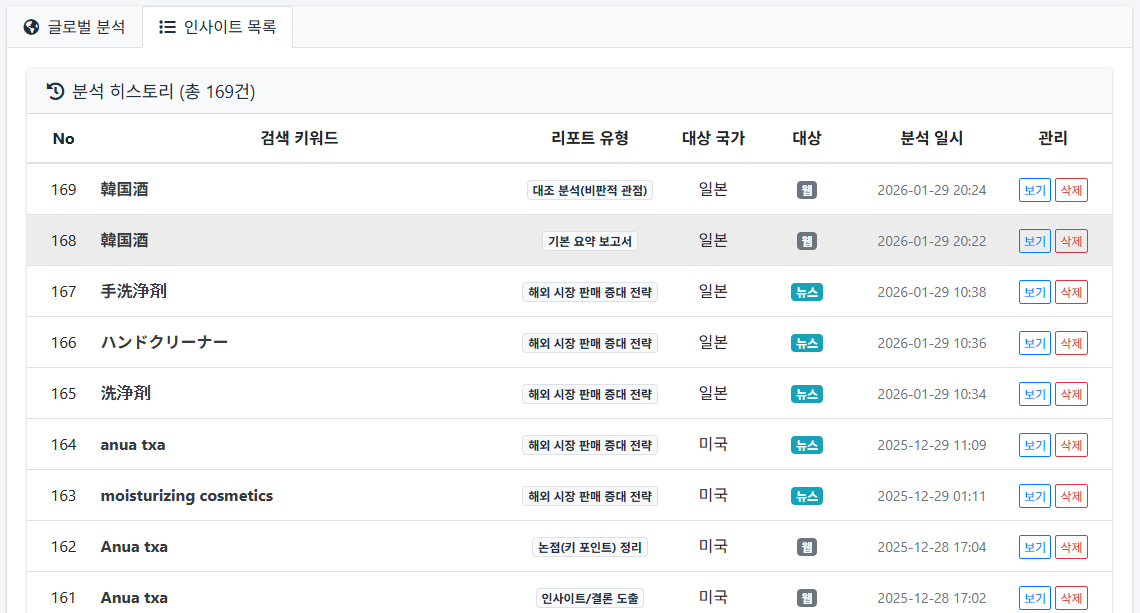Click the 검색 키워드 column header
The height and width of the screenshot is (613, 1140).
pos(299,138)
